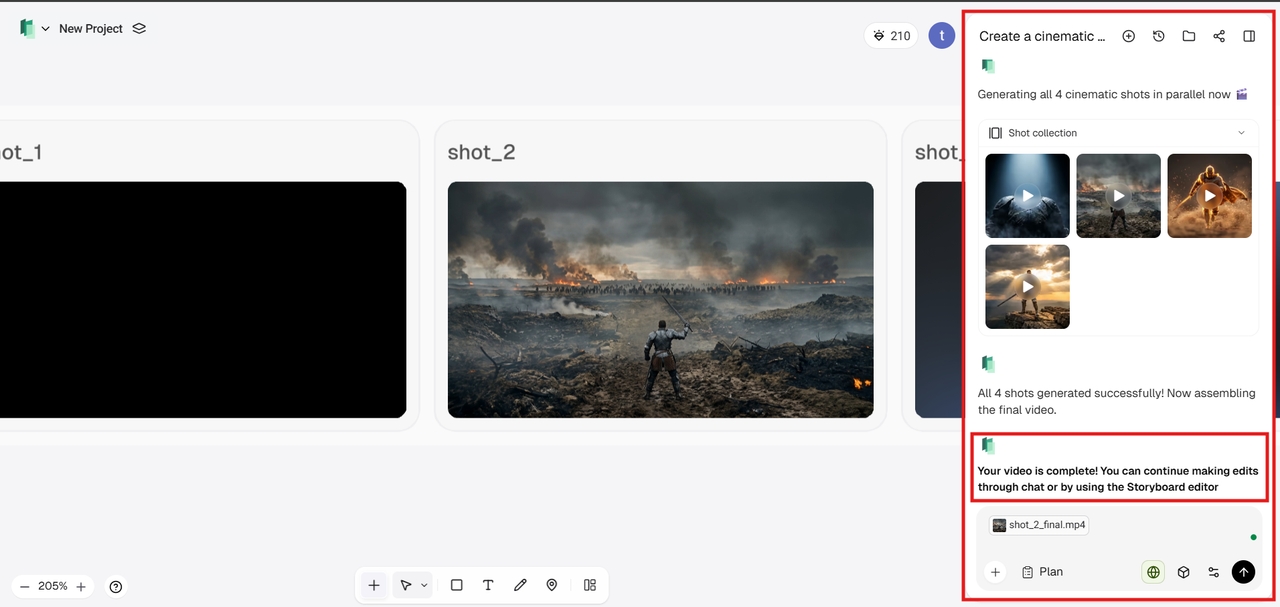Open the layout grid icon in toolbar
This screenshot has width=1280, height=607.
590,585
